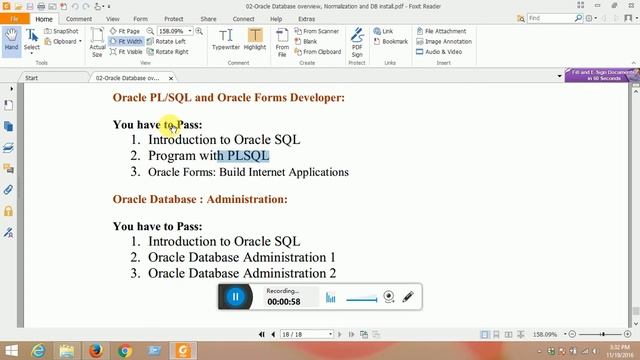The image size is (640, 360).
Task: Go to the first page
Action: tap(261, 334)
